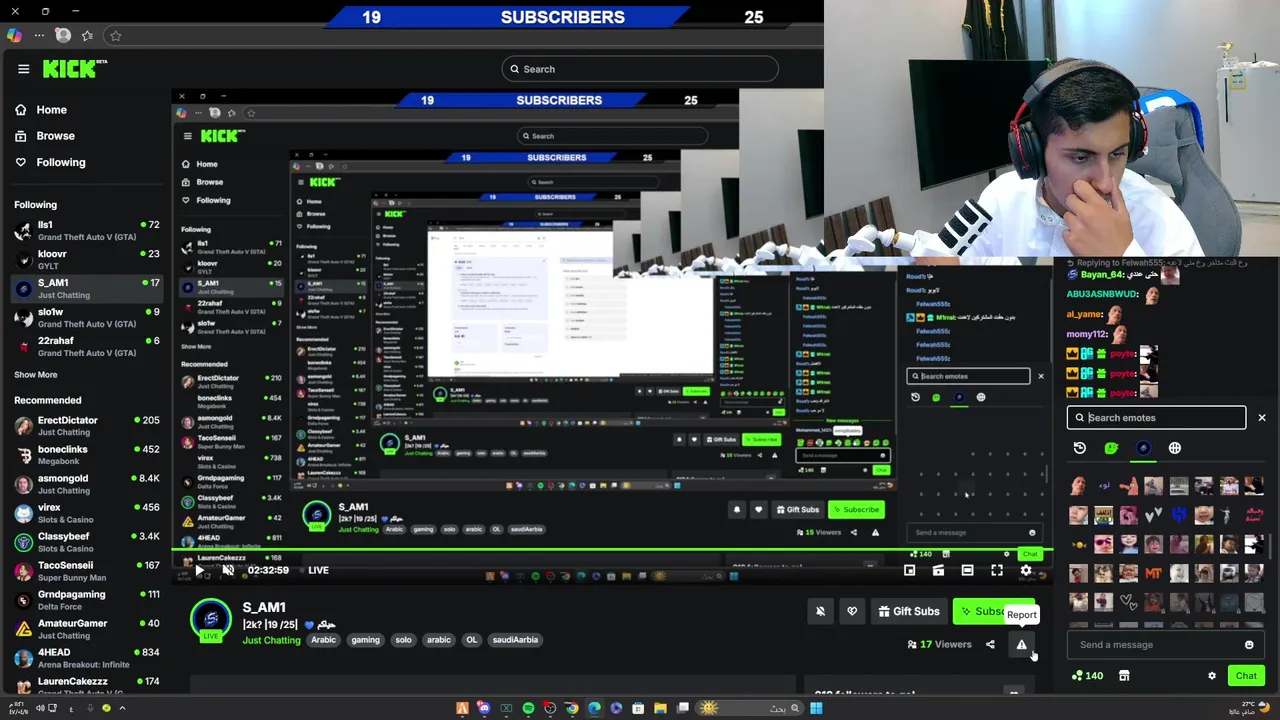Select the double hearts outline emote
The height and width of the screenshot is (720, 1280).
1128,602
